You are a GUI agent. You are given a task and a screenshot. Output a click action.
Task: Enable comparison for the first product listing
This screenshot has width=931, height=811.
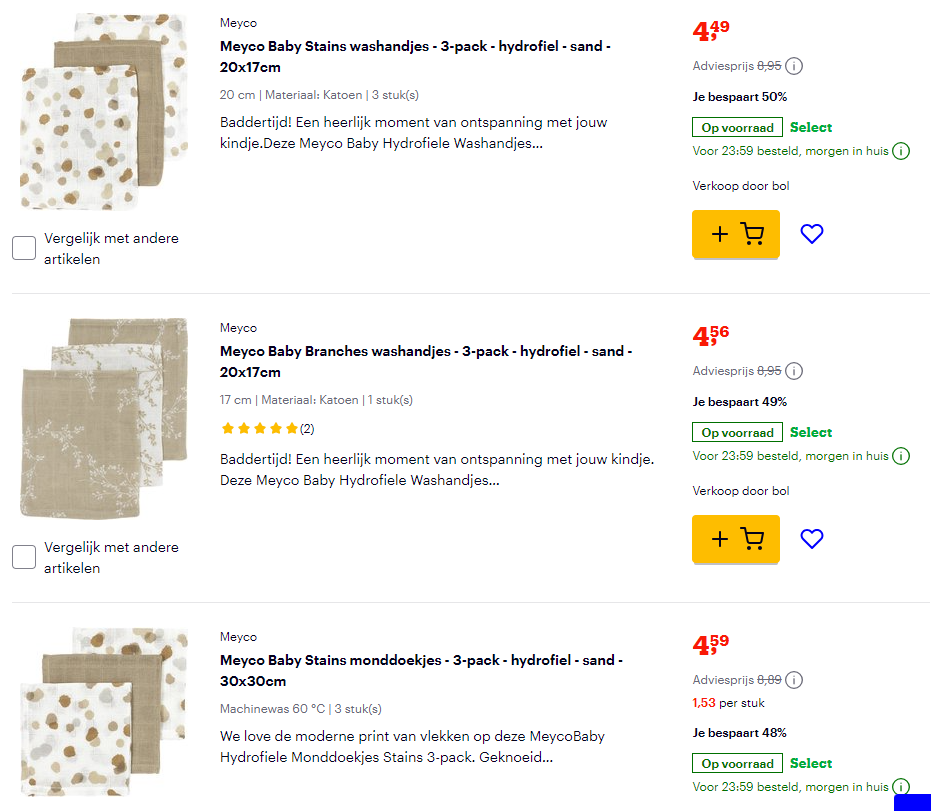point(23,247)
